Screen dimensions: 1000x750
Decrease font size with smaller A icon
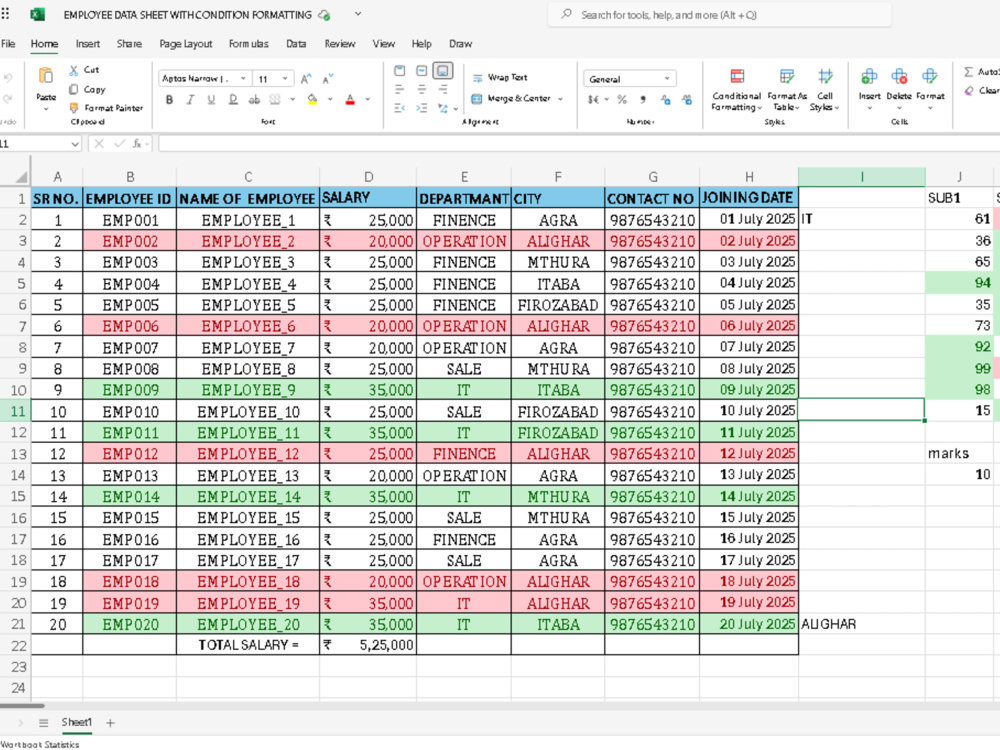click(328, 79)
